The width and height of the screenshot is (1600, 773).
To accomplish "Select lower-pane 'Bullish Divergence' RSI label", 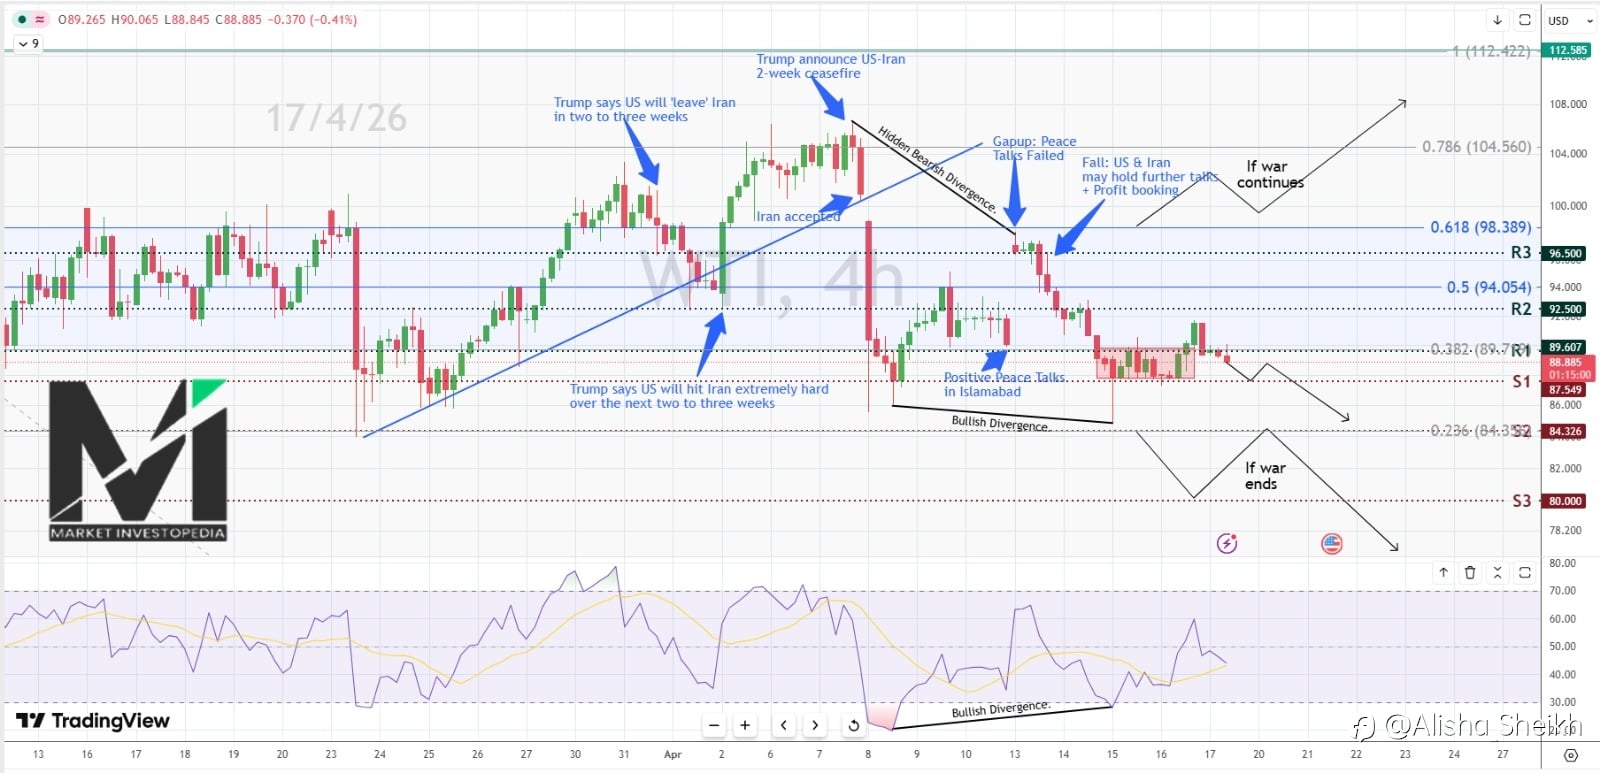I will [1000, 709].
